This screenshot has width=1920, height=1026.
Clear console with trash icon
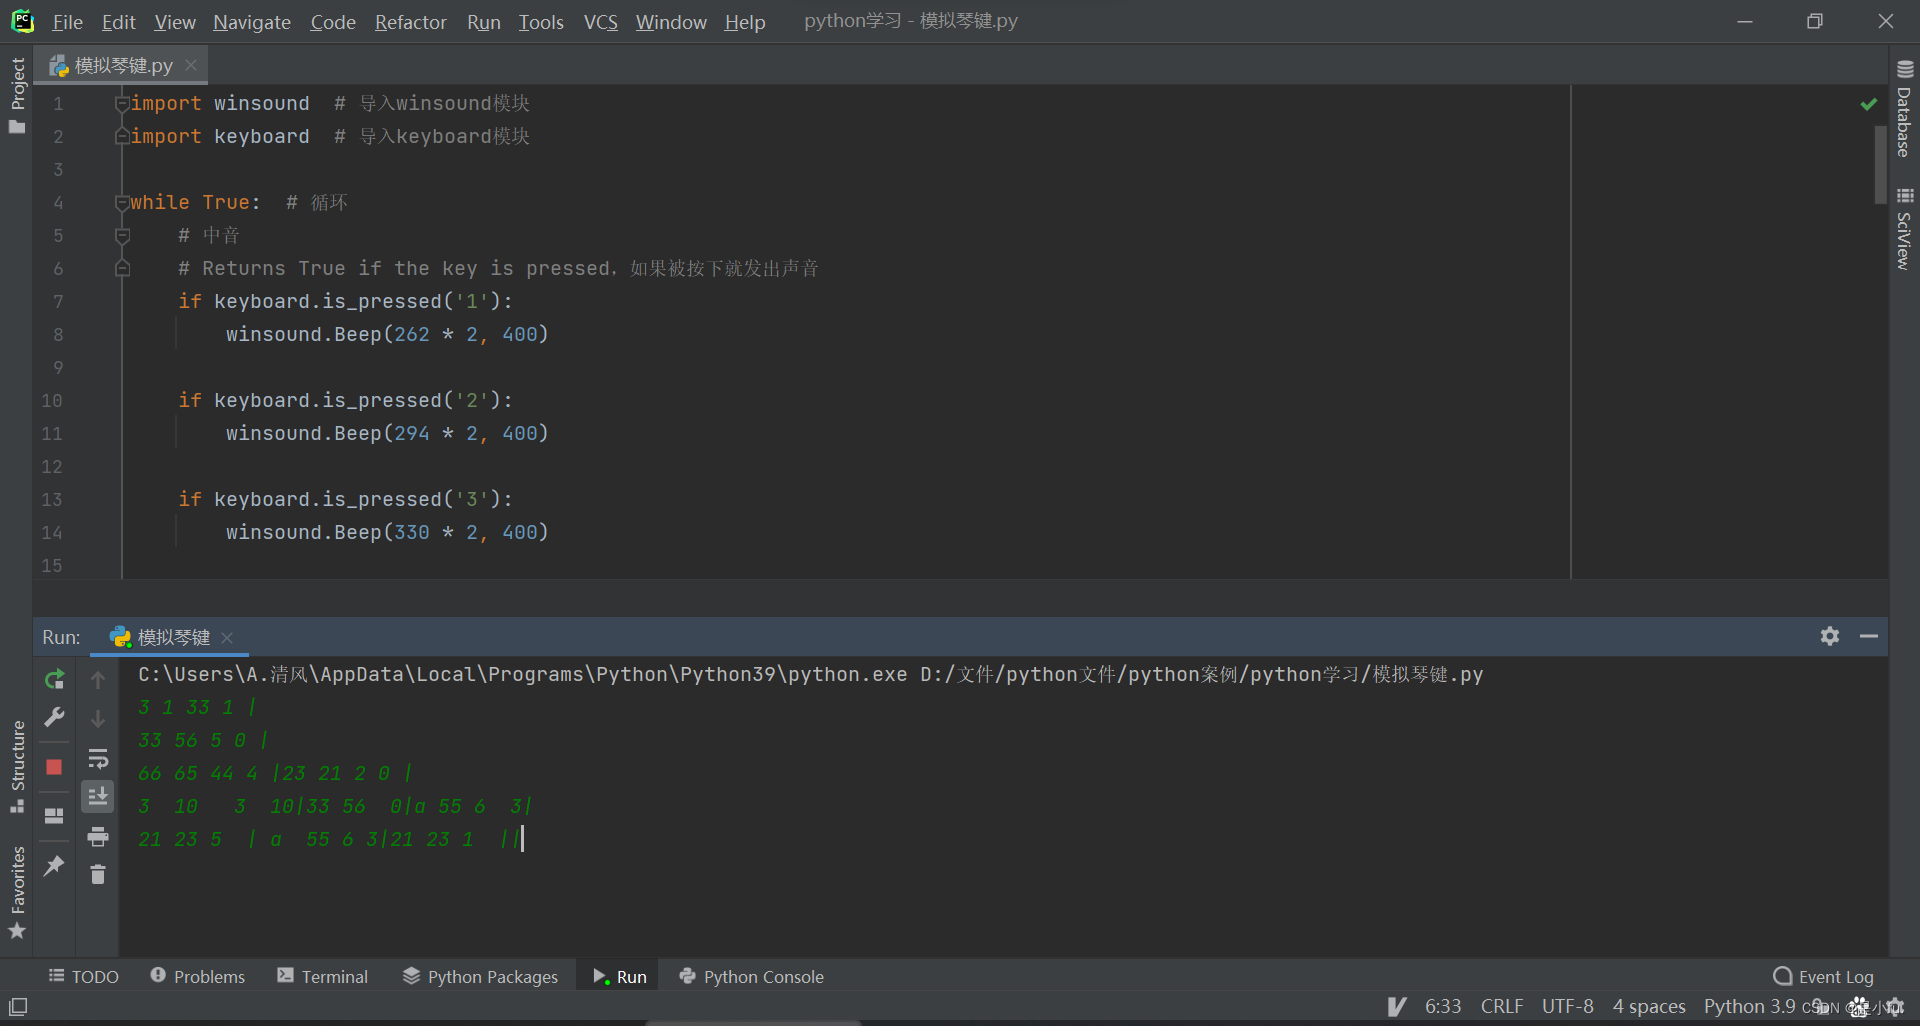click(x=98, y=874)
